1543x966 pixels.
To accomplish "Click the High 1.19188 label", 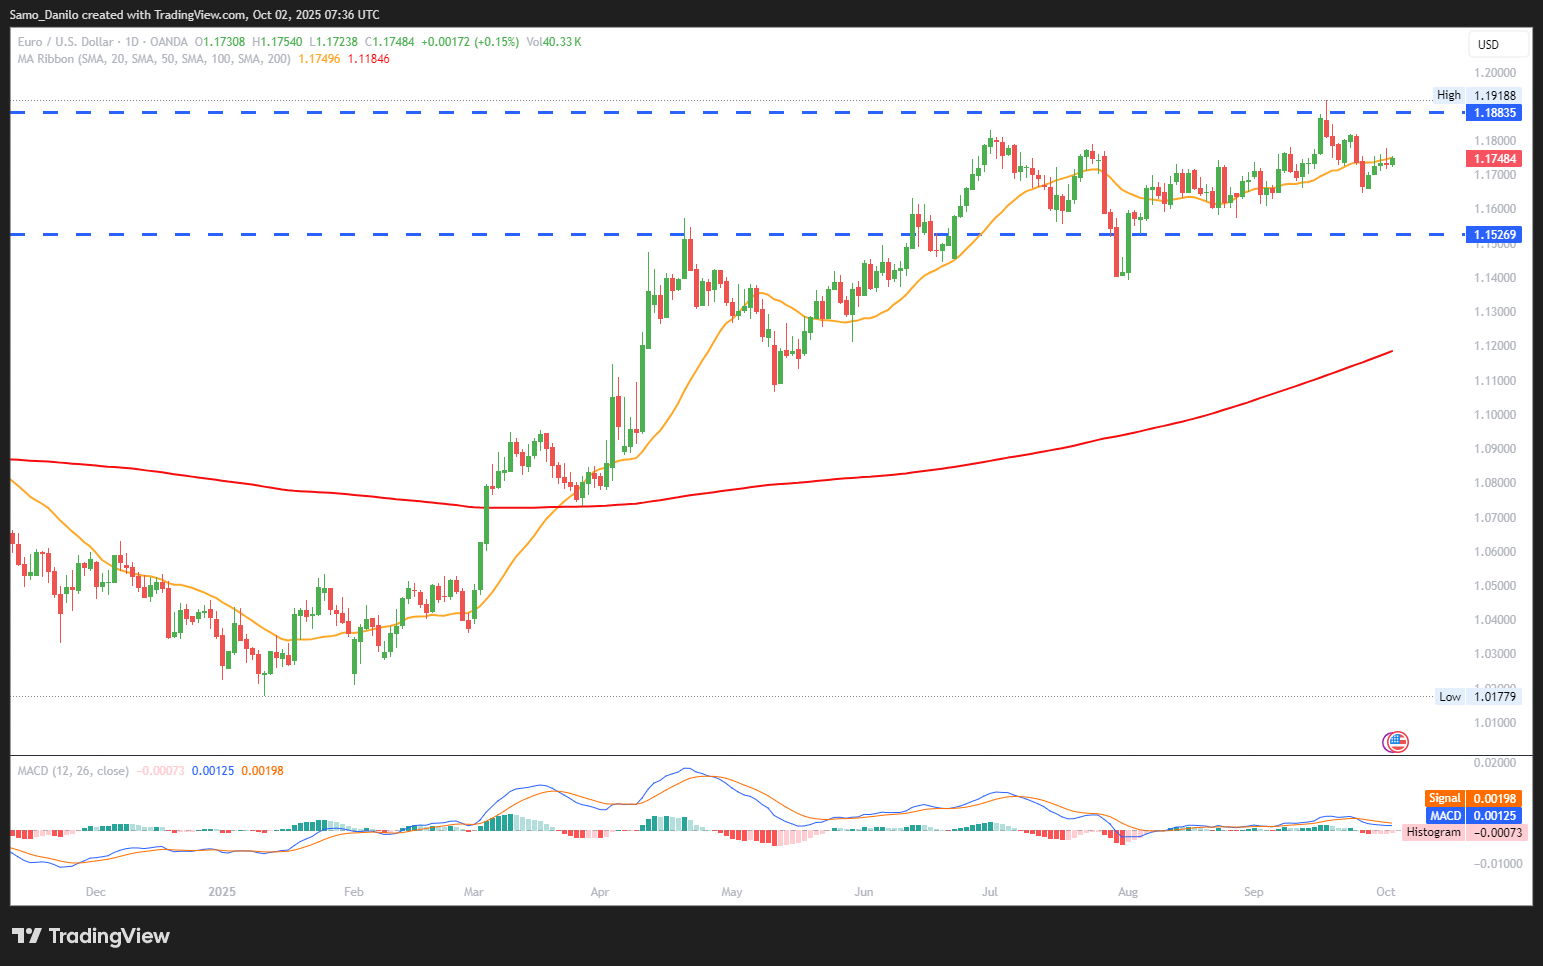I will click(1477, 96).
